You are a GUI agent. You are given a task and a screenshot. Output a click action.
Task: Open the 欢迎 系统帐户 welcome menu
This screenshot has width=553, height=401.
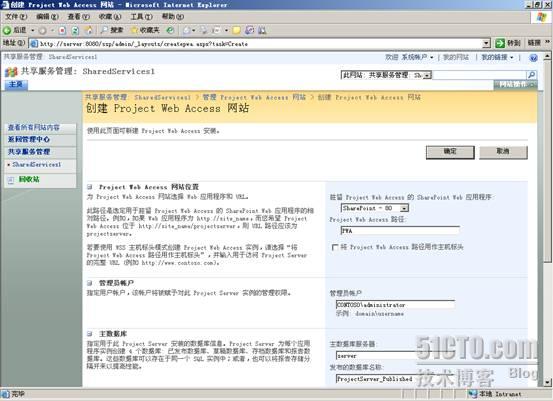[x=409, y=57]
